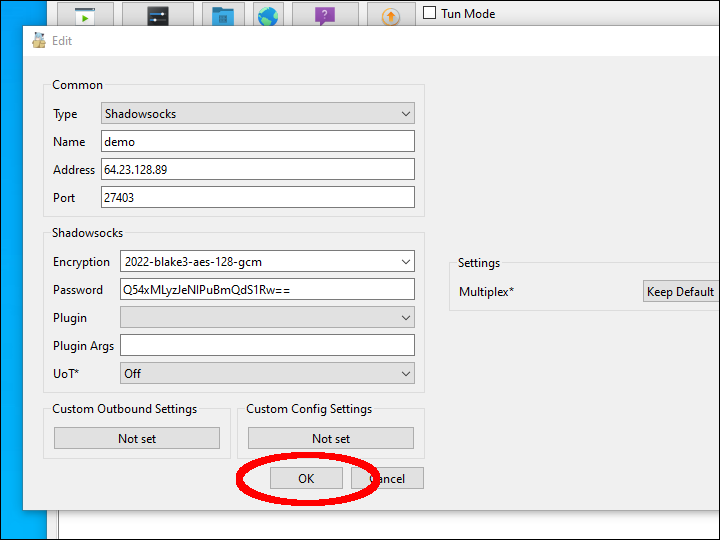Click the empty Plugin Args field
The image size is (720, 540).
(267, 345)
